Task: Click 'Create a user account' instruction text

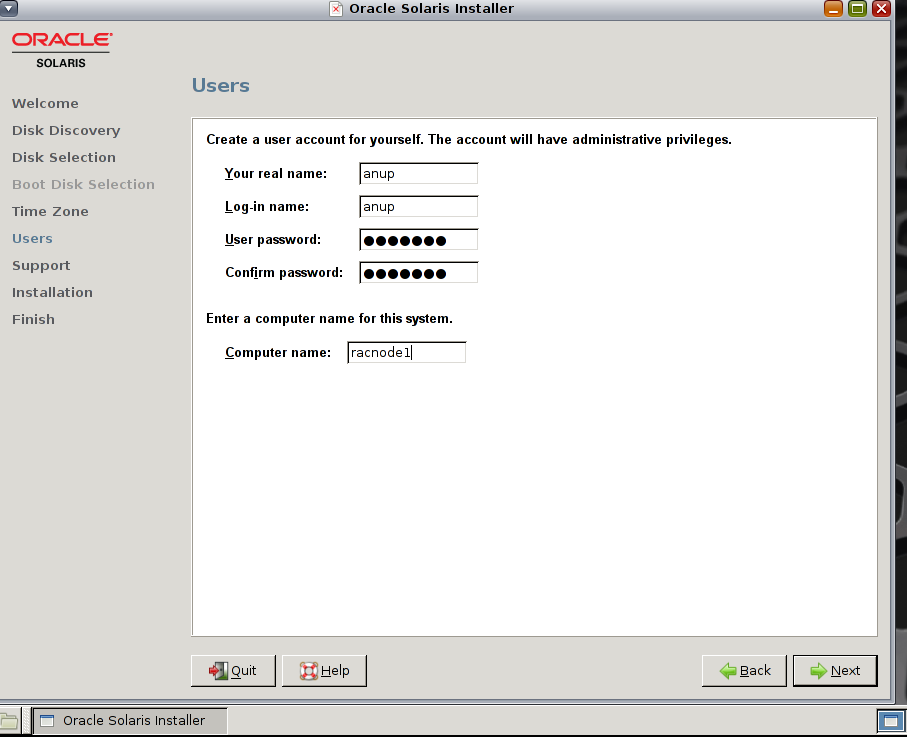Action: [469, 140]
